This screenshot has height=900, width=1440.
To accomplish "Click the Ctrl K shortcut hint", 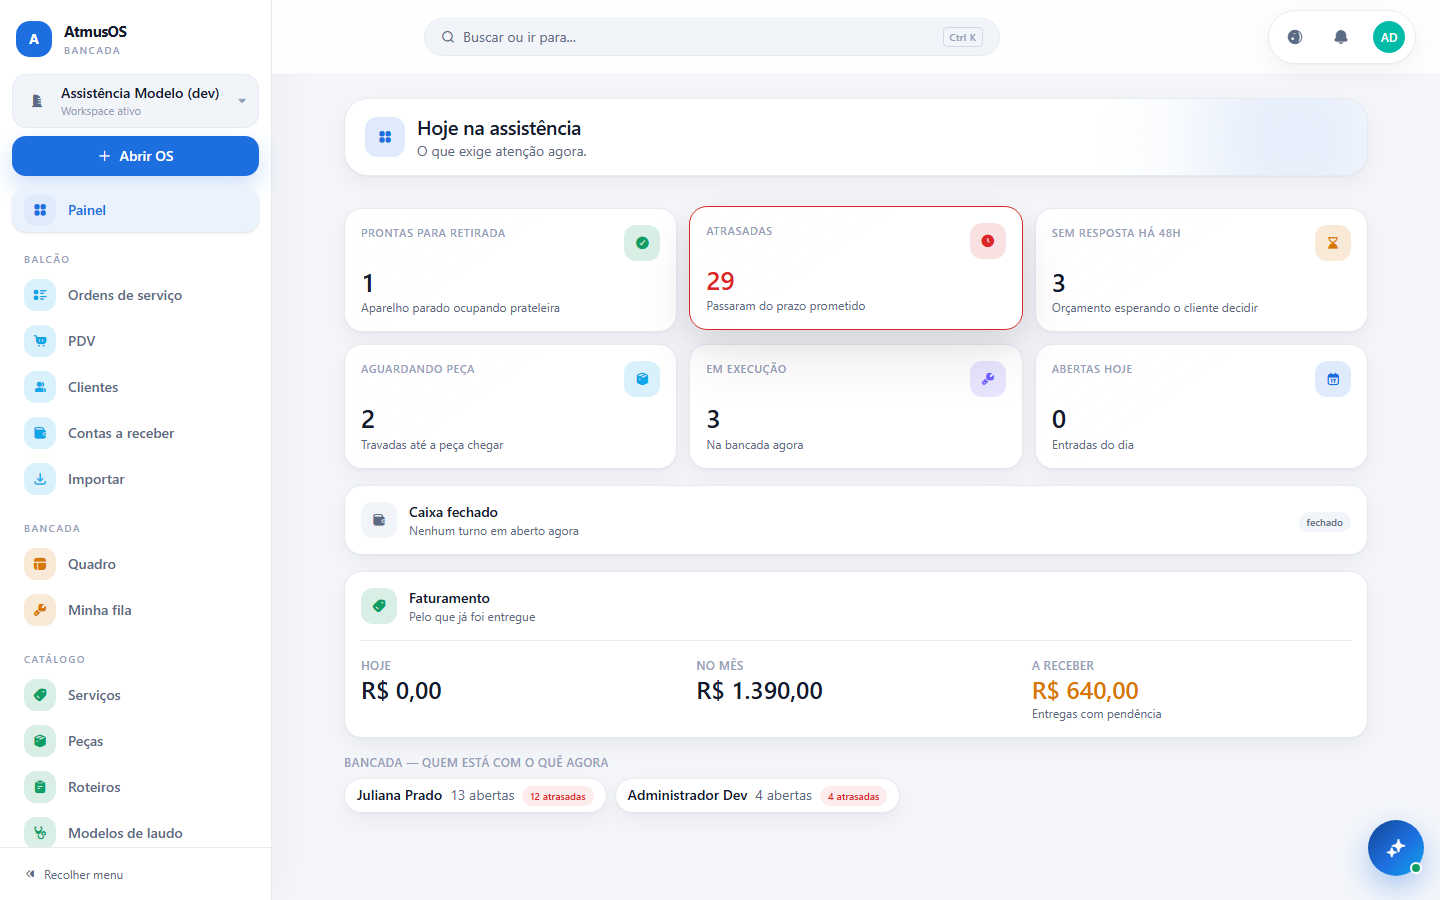I will (x=963, y=37).
